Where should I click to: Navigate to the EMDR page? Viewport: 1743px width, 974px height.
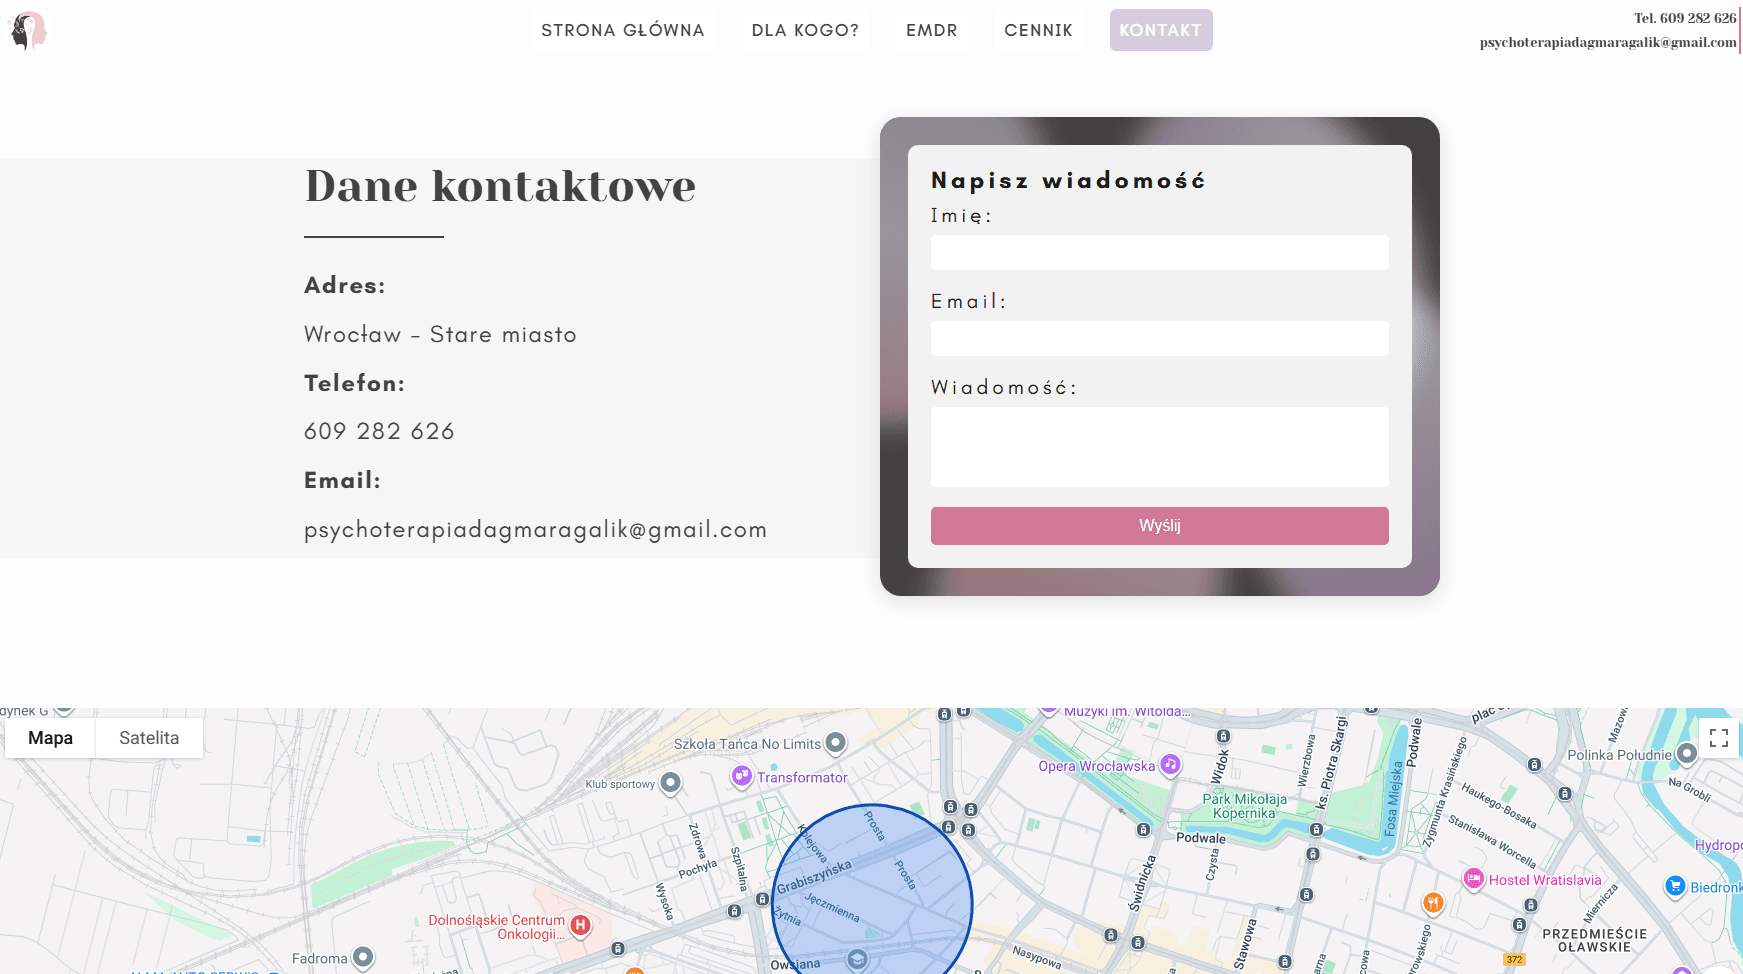[x=931, y=30]
